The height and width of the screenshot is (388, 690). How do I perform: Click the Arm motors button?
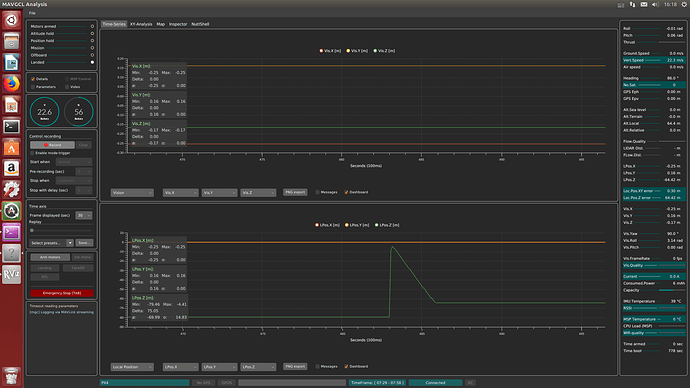click(50, 257)
